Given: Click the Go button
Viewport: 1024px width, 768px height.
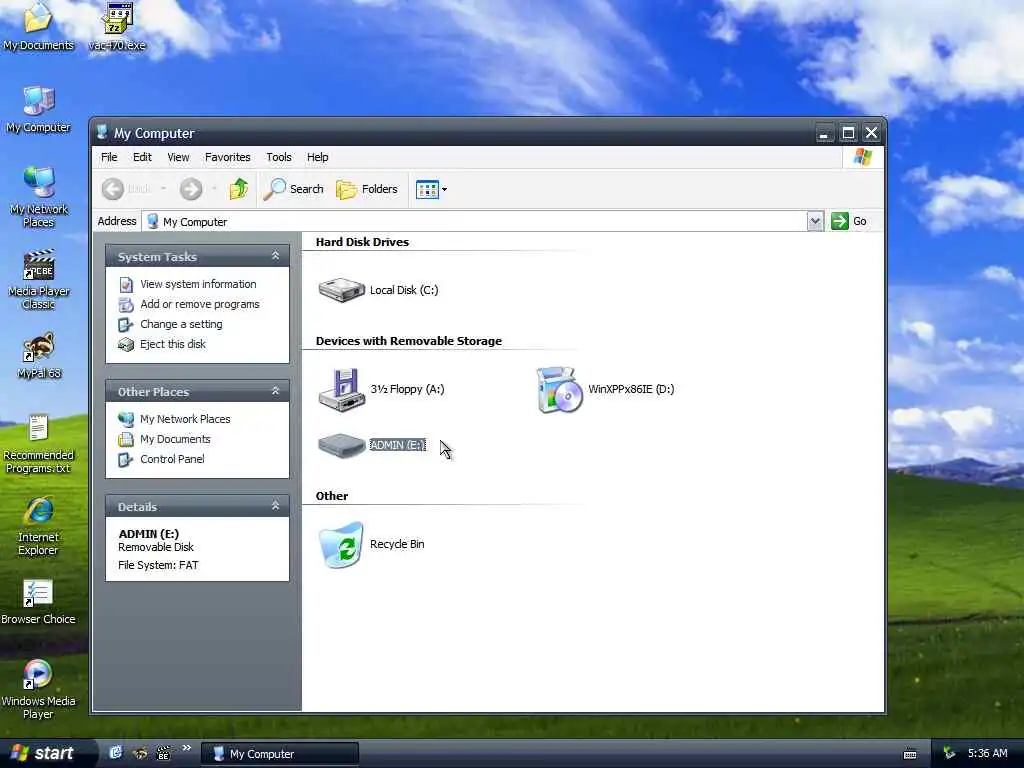Looking at the screenshot, I should pyautogui.click(x=849, y=221).
